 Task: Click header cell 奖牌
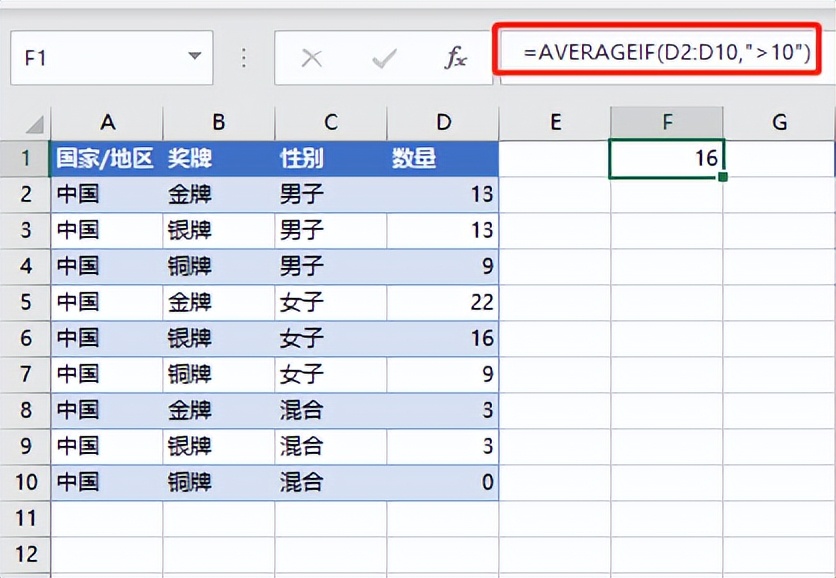tap(219, 158)
